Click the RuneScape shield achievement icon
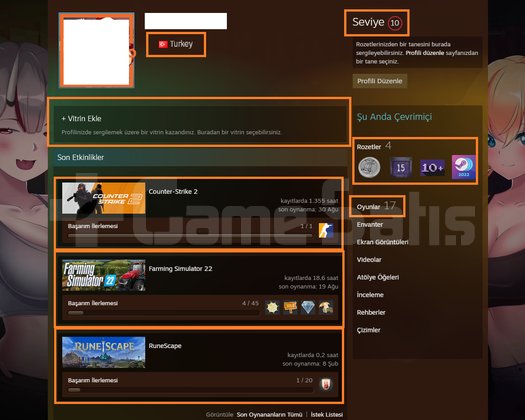Screen dimensions: 525x420 click(x=326, y=384)
